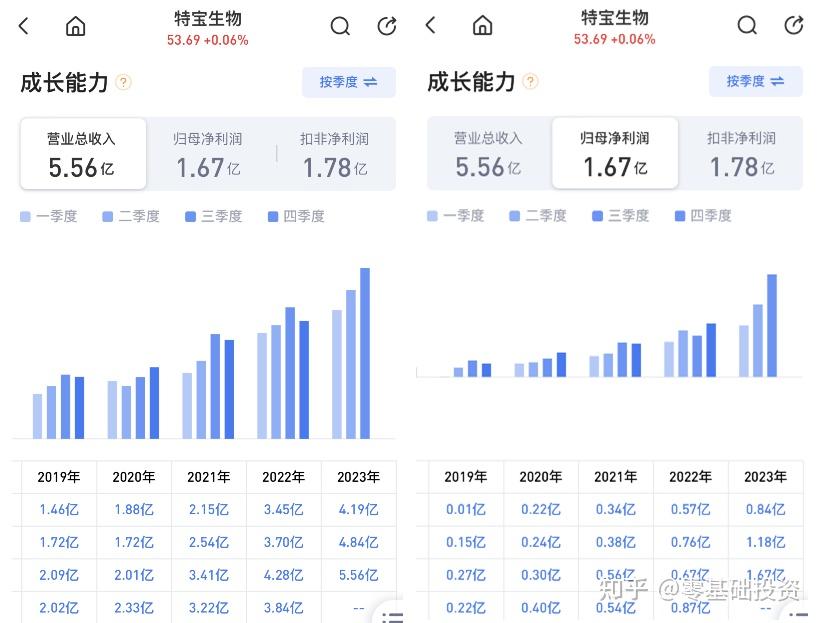Toggle 一季度 legend in right chart
Image resolution: width=821 pixels, height=623 pixels.
456,215
